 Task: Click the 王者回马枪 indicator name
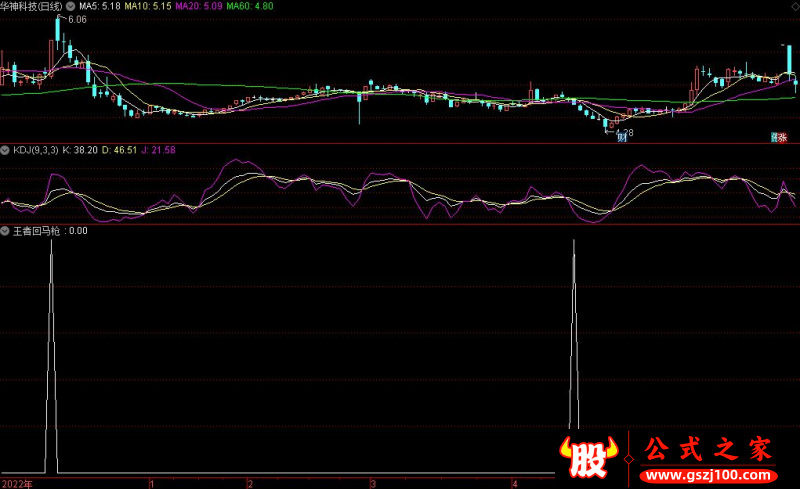coord(36,230)
